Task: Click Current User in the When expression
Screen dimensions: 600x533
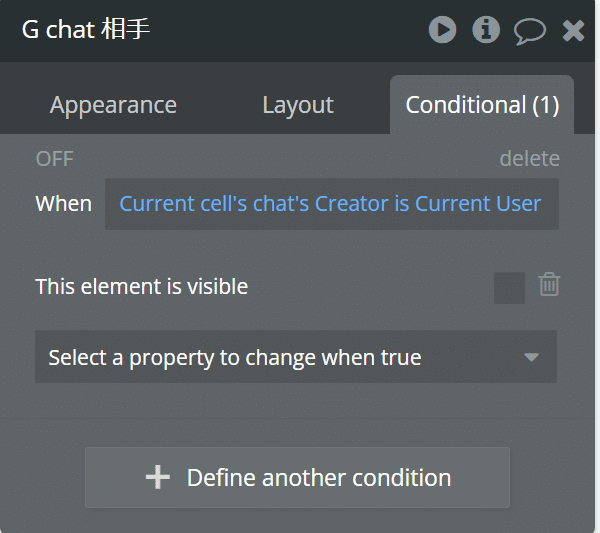Action: (x=478, y=204)
